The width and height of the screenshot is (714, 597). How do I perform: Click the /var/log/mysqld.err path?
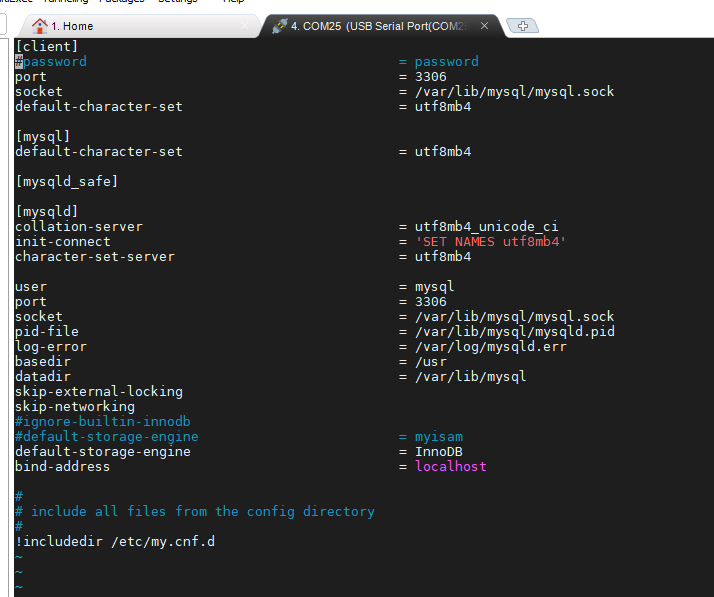tap(490, 346)
